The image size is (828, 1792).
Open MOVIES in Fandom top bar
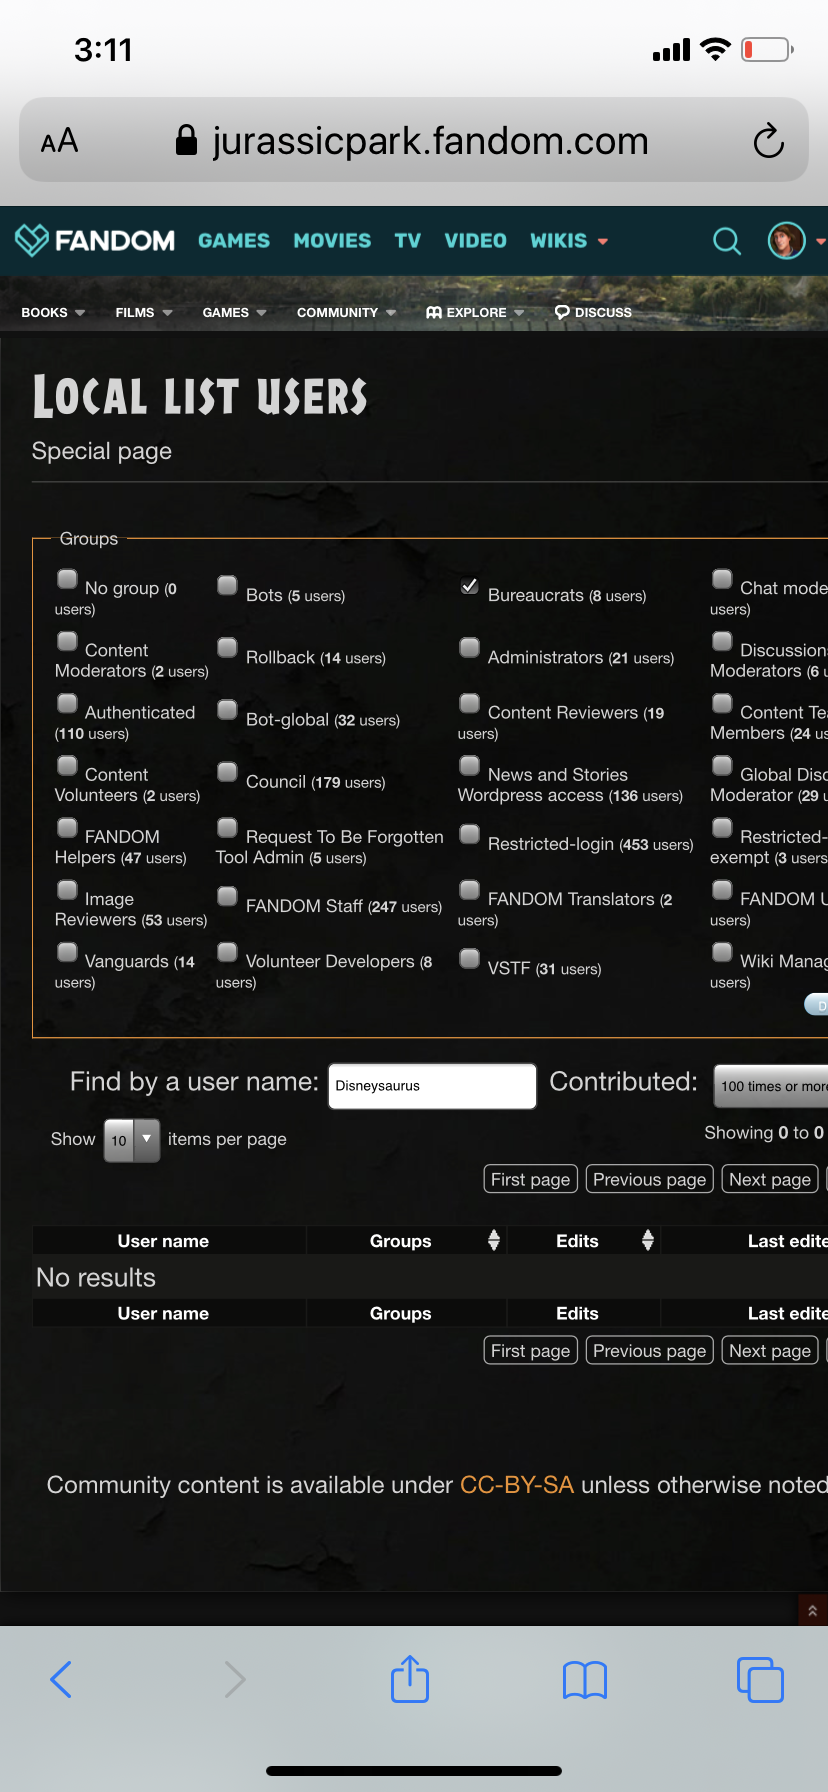point(332,241)
